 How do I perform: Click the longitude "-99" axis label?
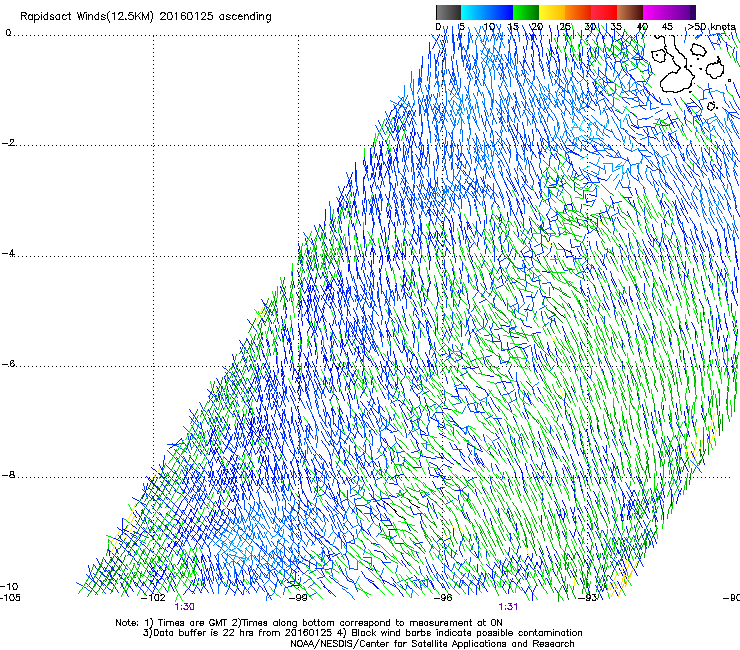pyautogui.click(x=298, y=598)
